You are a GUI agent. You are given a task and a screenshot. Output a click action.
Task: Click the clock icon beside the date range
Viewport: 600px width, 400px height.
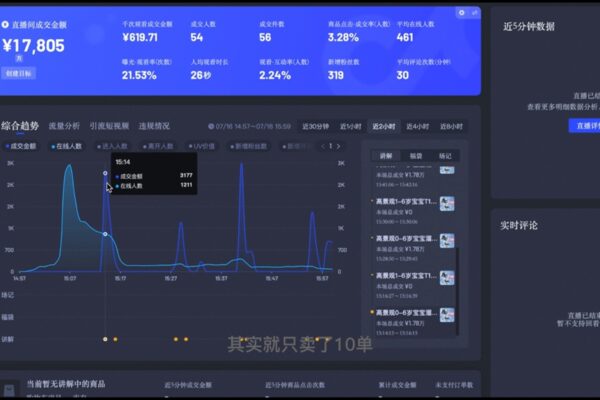click(211, 126)
